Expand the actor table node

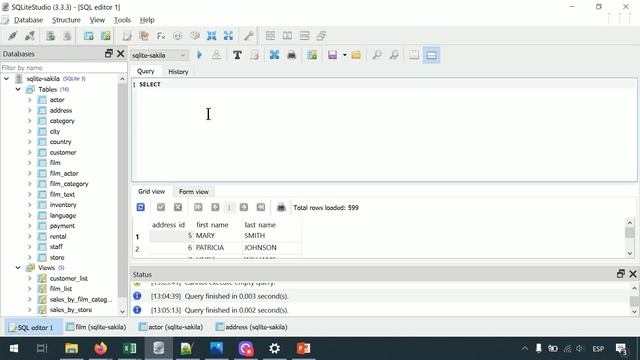point(29,100)
